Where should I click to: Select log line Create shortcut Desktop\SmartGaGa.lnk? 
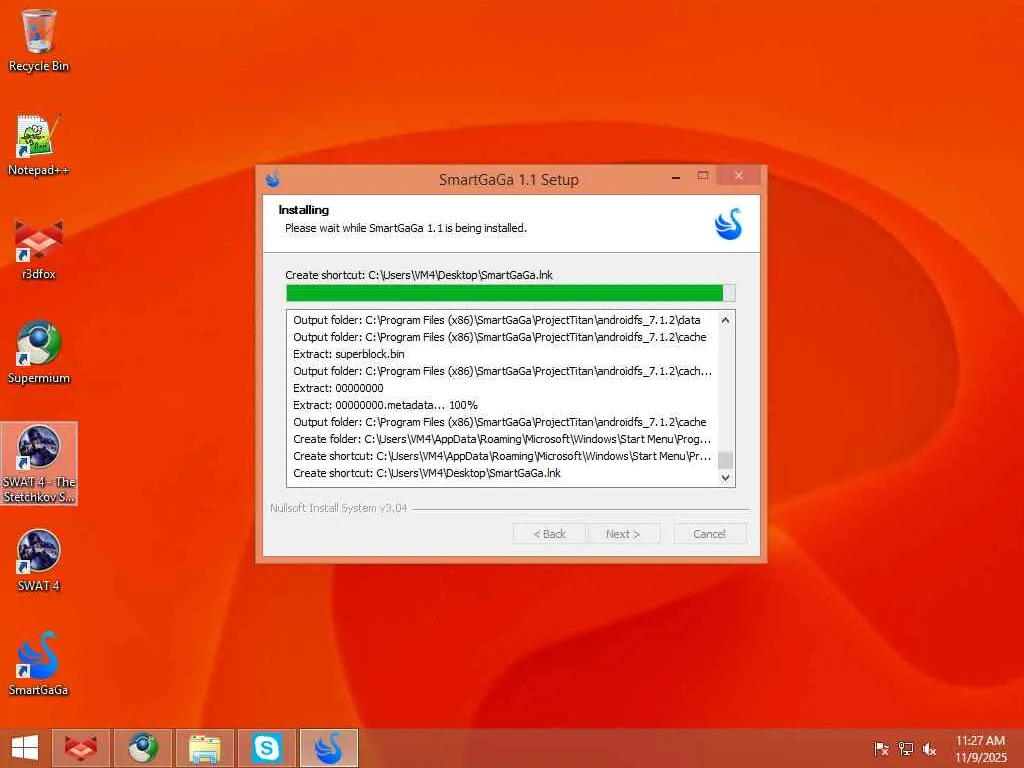coord(426,473)
